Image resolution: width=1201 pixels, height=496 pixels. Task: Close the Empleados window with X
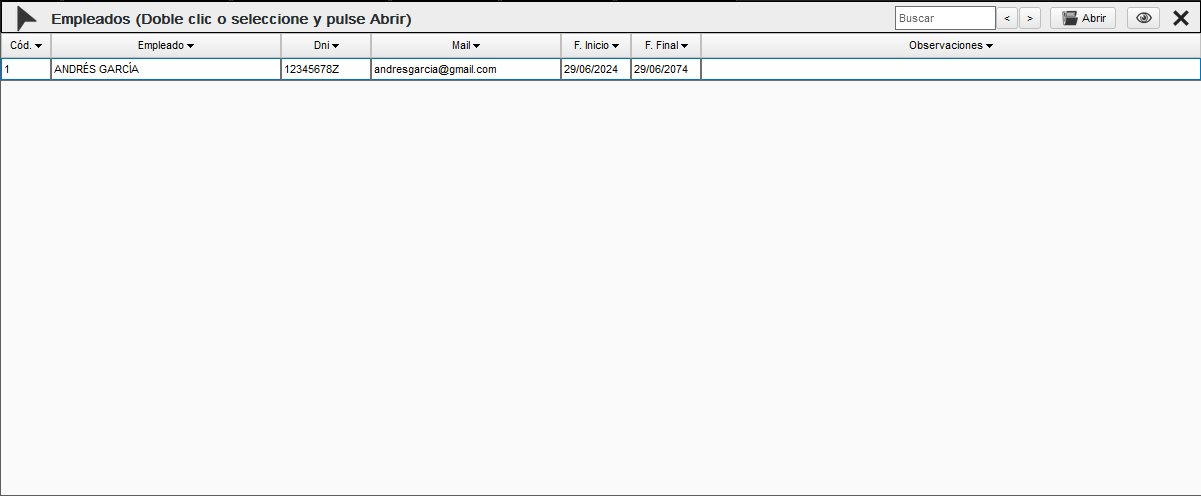pos(1181,18)
